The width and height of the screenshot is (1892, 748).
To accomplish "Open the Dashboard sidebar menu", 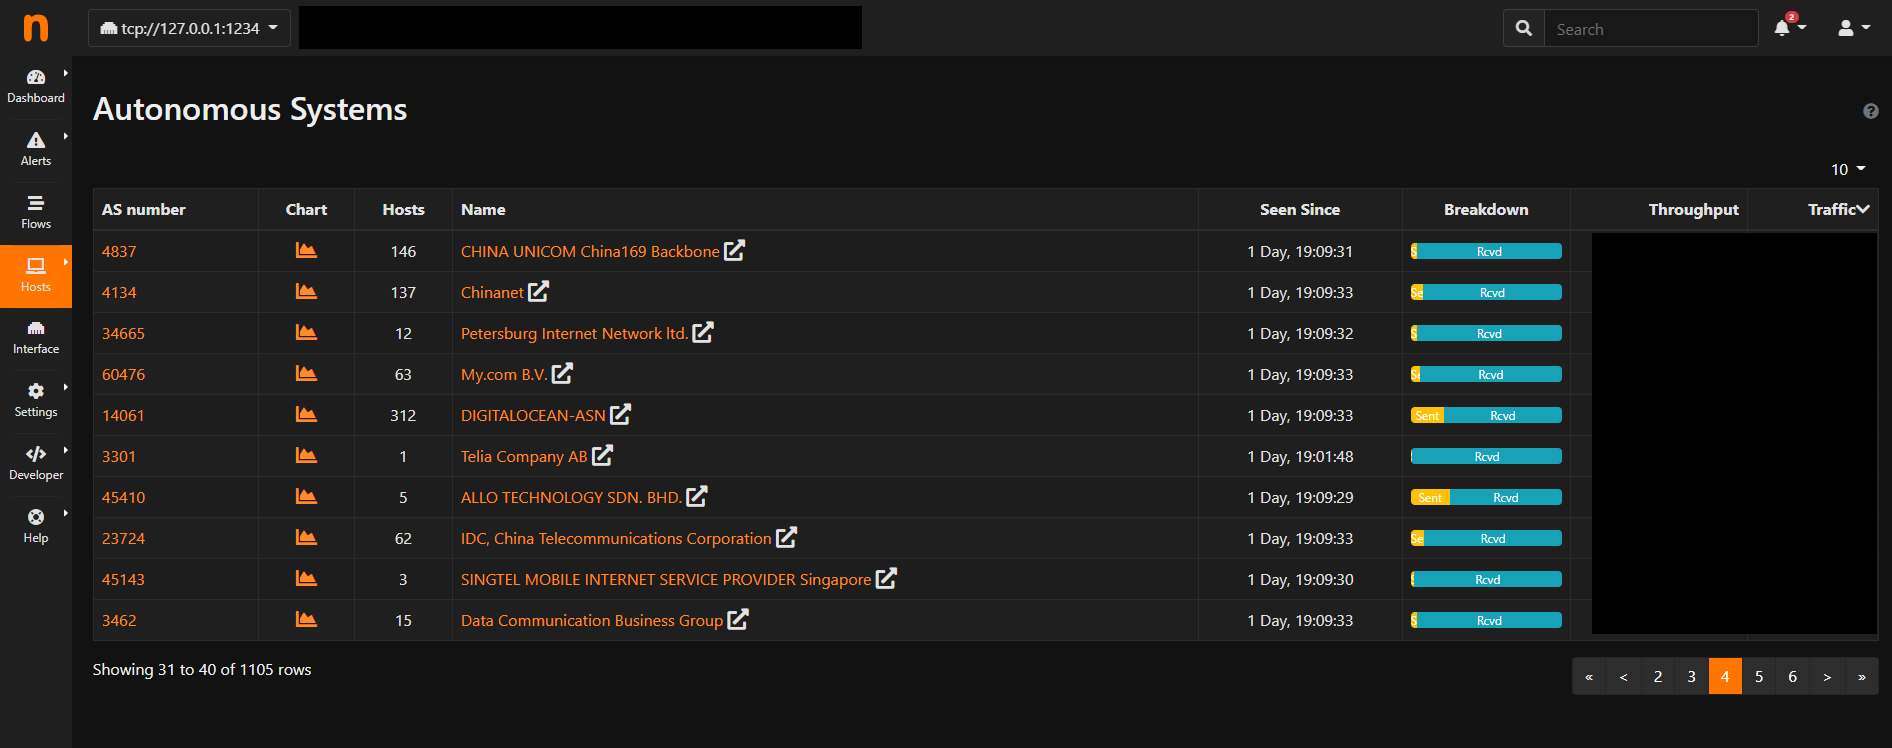I will [36, 86].
